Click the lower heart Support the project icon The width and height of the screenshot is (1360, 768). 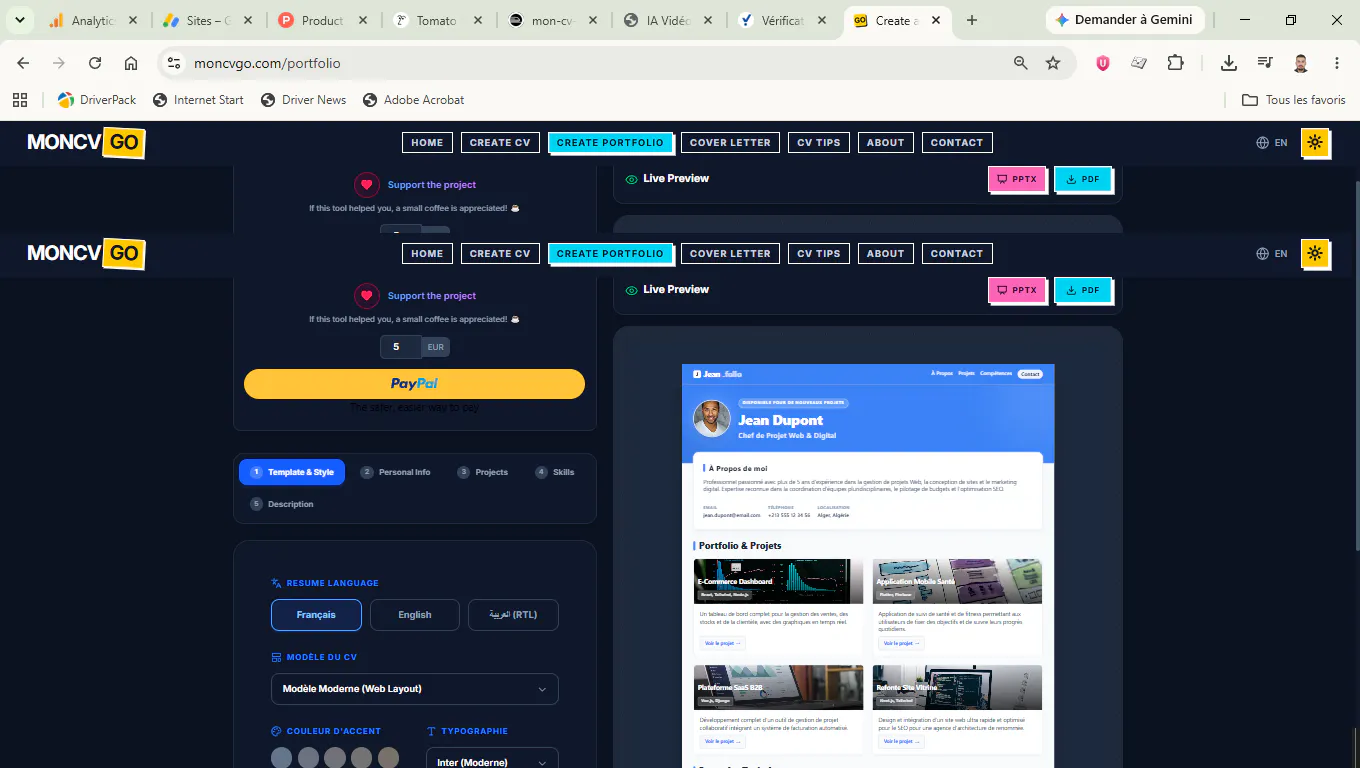(367, 296)
